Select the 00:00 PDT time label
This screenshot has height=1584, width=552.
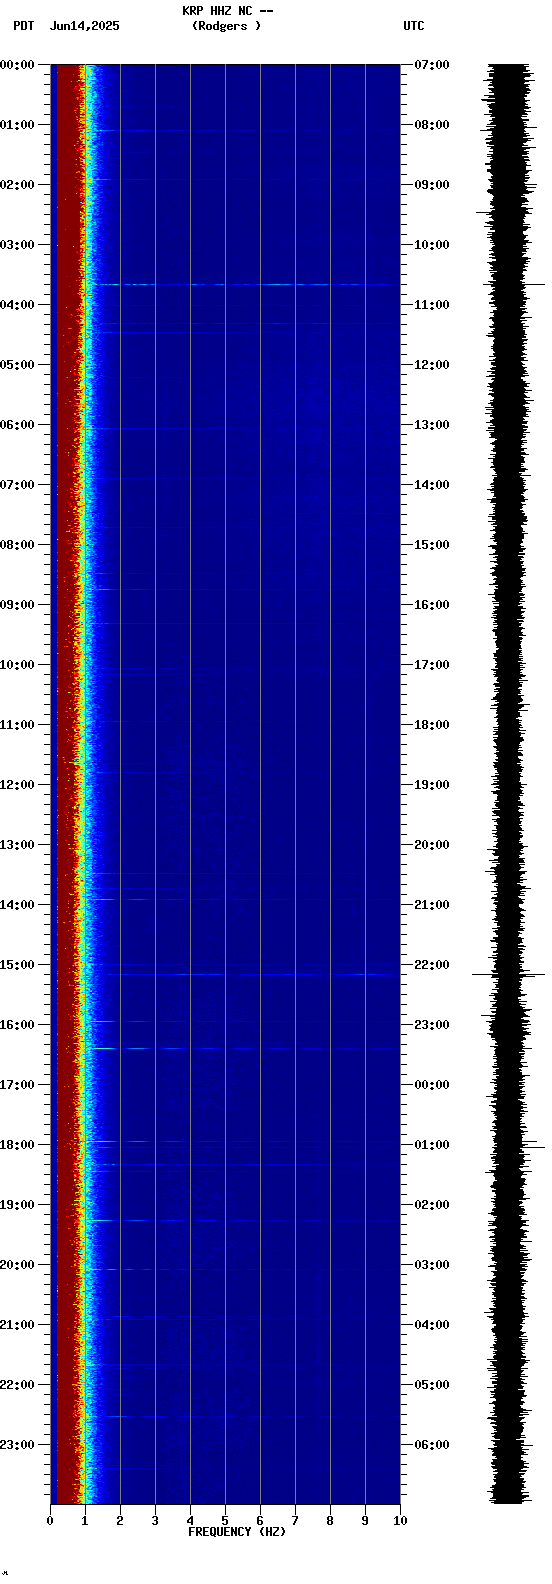[x=17, y=65]
